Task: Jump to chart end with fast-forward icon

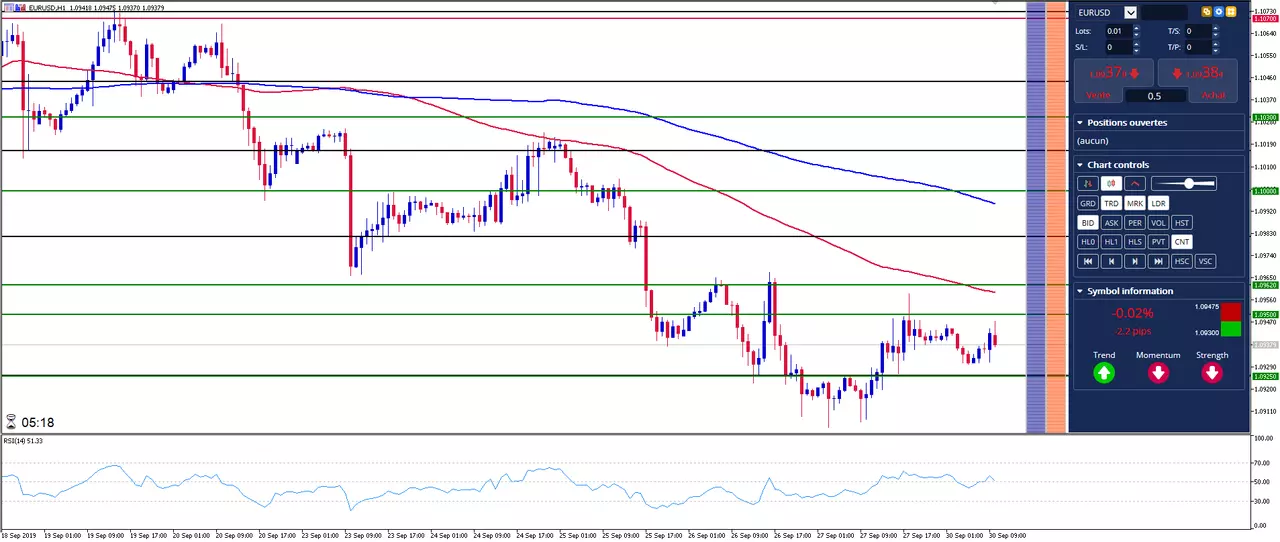Action: 1158,261
